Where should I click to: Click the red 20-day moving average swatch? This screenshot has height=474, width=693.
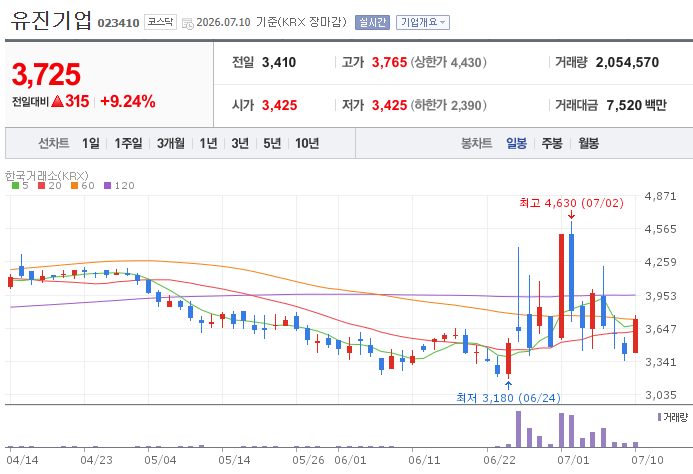pyautogui.click(x=42, y=186)
